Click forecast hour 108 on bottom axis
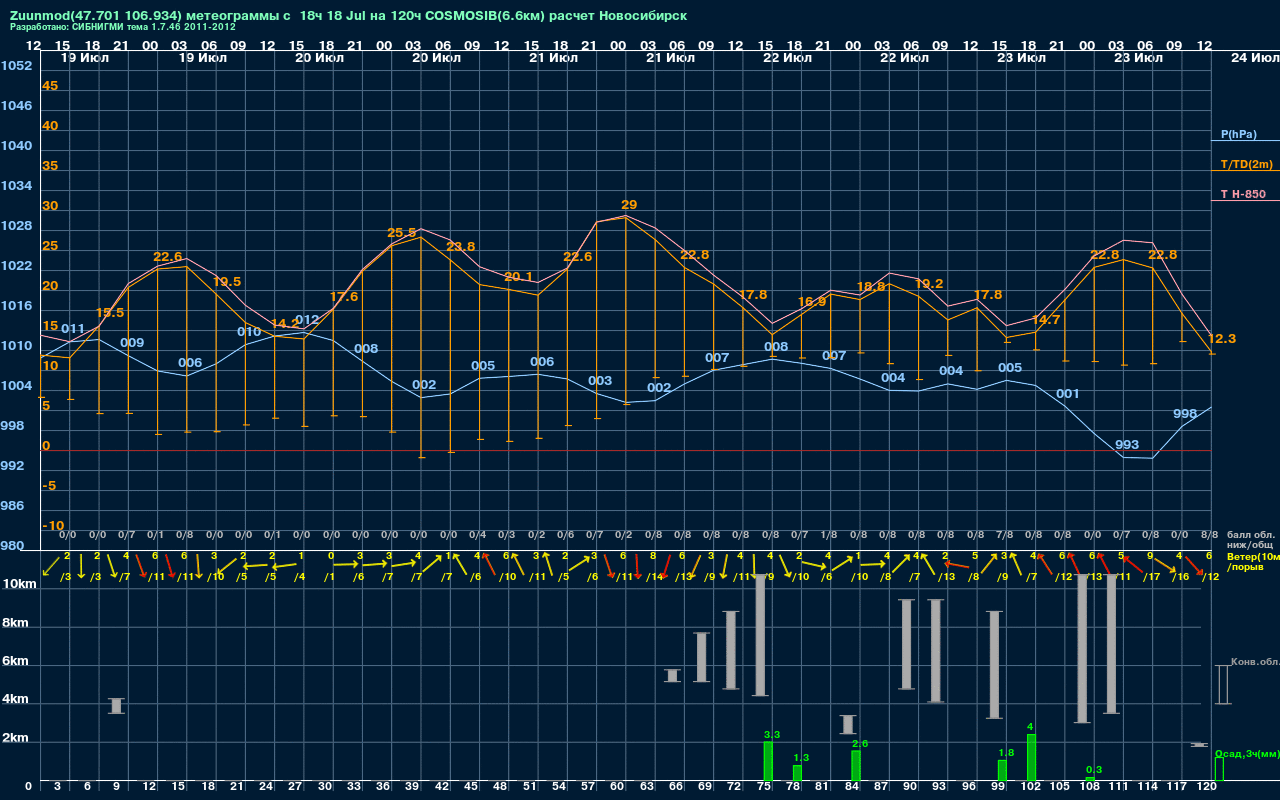 point(1088,788)
